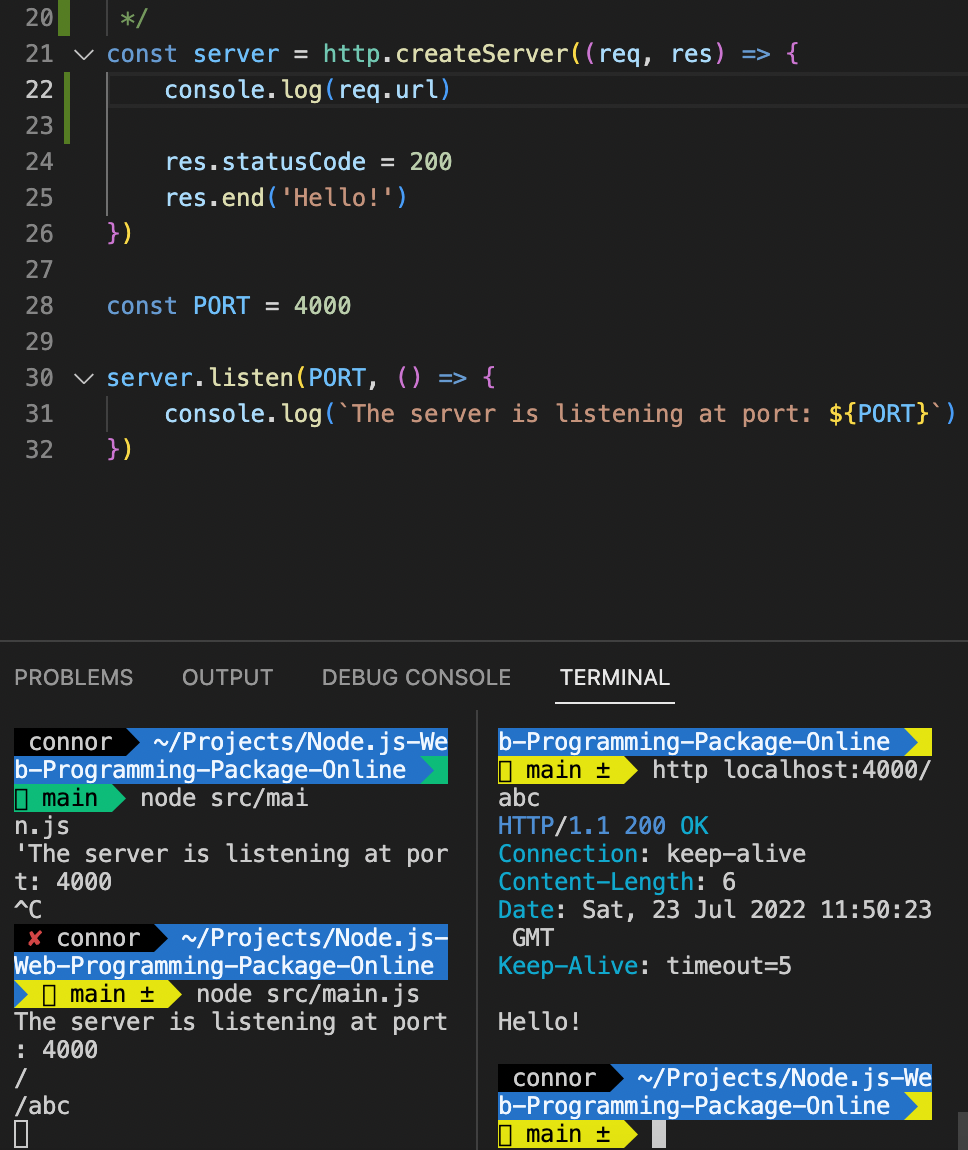Viewport: 968px width, 1150px height.
Task: Switch to the PROBLEMS panel tab
Action: coord(74,677)
